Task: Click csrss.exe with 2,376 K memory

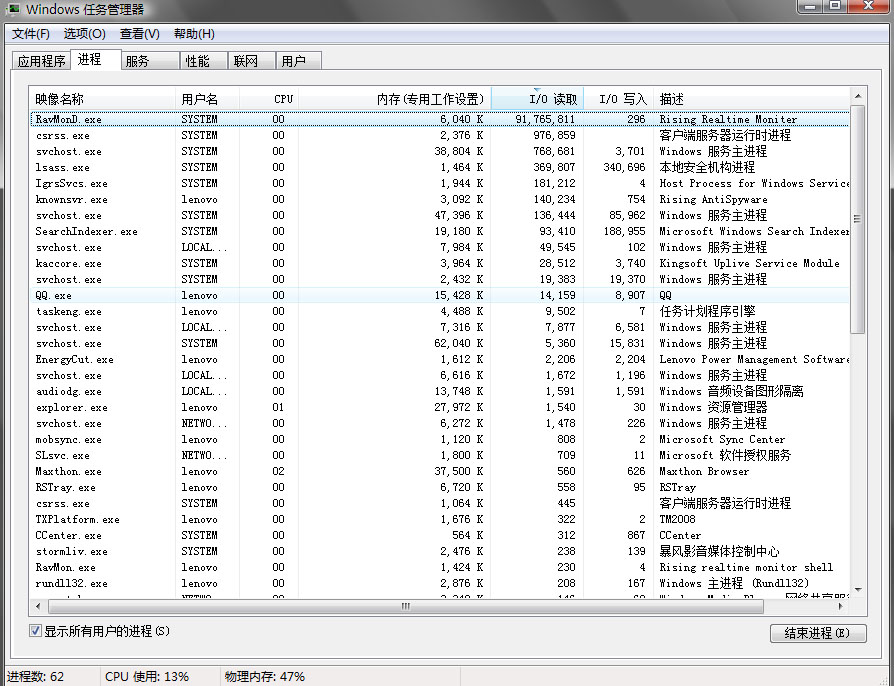Action: 439,135
